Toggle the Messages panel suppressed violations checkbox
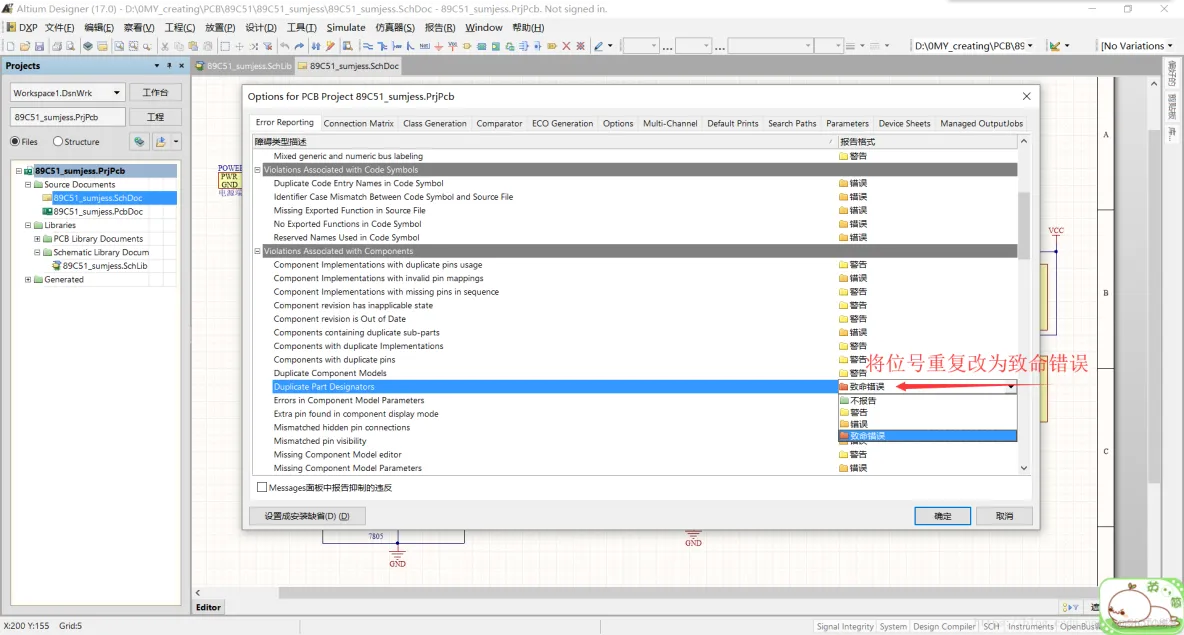Screen dimensions: 1184x635 (262, 488)
